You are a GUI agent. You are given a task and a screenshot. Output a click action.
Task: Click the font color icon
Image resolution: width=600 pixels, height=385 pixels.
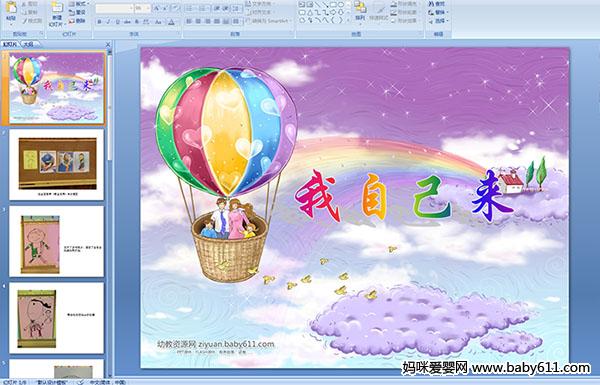(171, 22)
